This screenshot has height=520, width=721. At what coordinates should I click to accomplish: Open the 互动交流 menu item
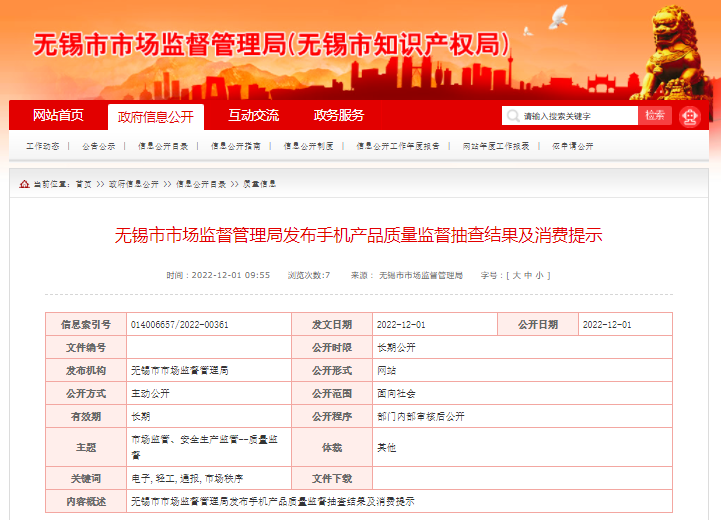tap(253, 115)
